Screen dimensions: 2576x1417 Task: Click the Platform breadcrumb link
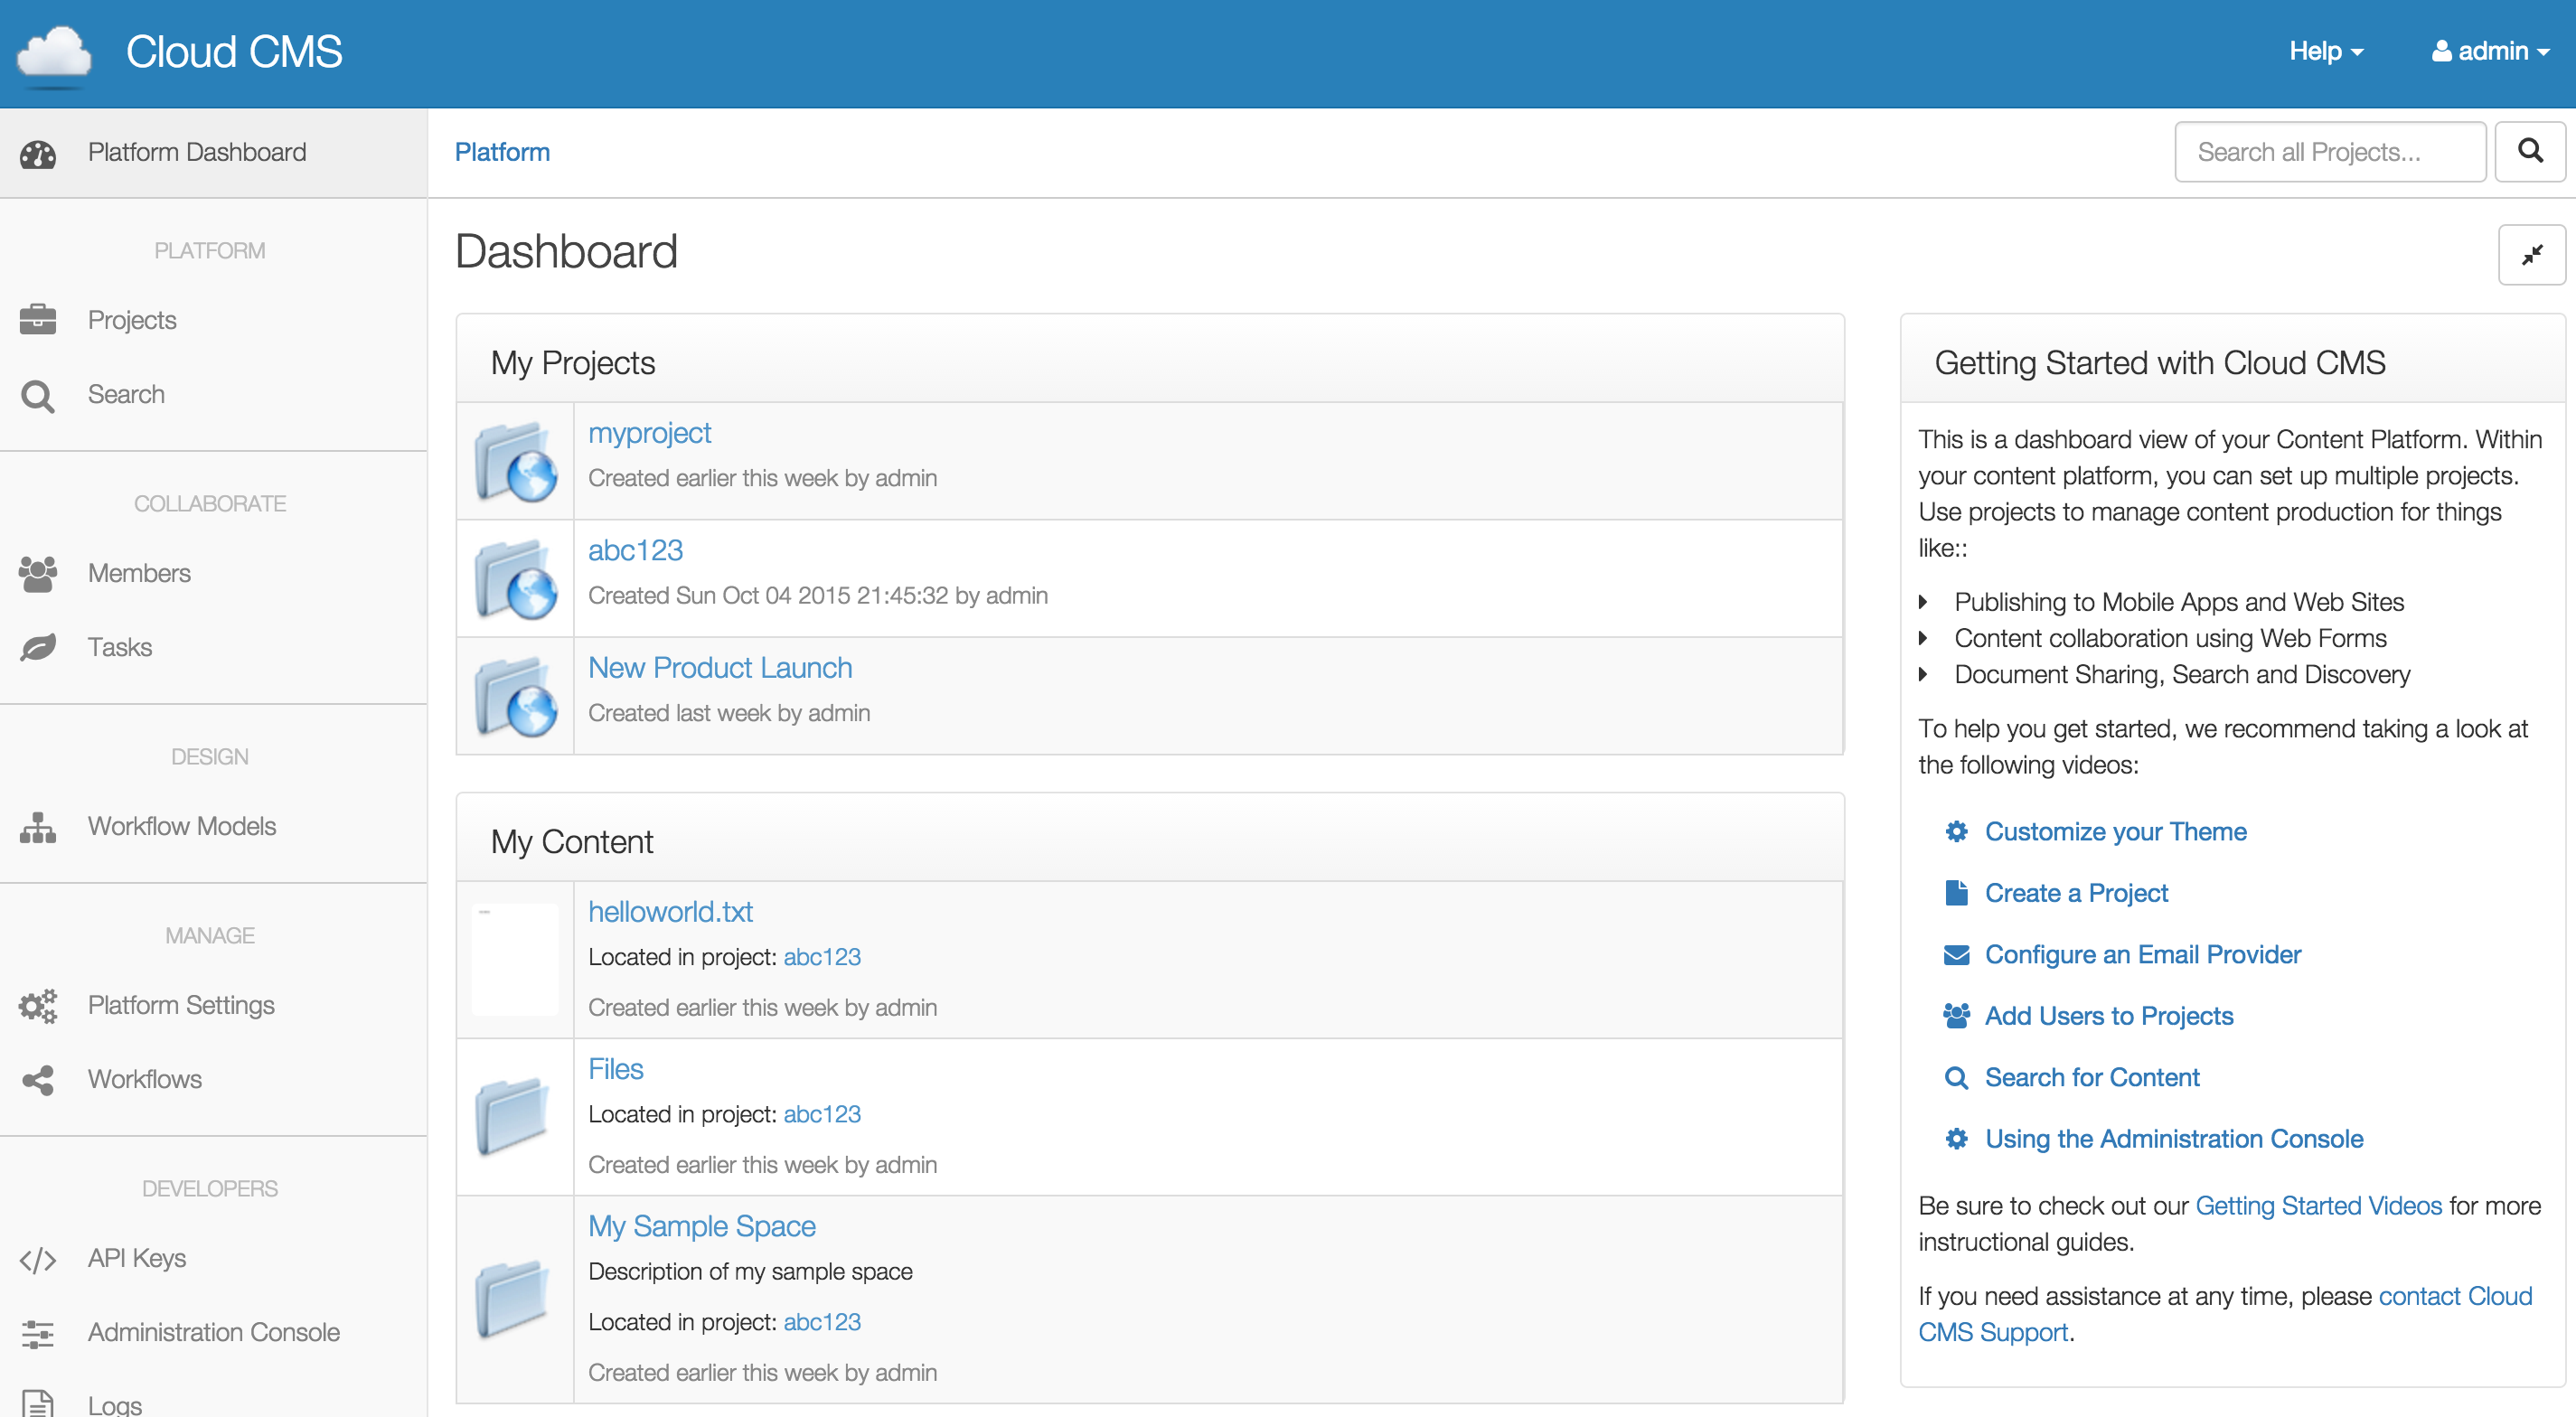[x=502, y=152]
